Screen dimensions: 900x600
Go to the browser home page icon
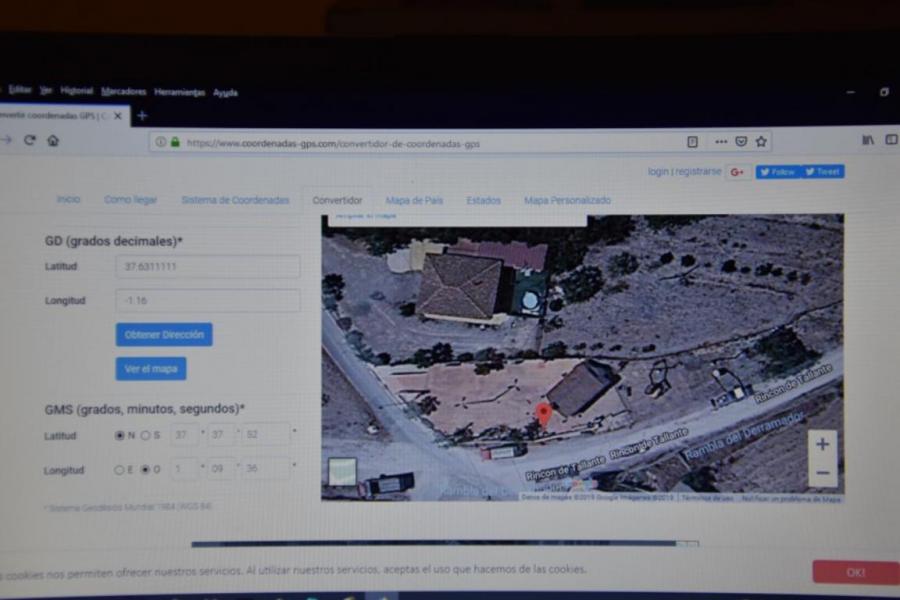point(53,141)
